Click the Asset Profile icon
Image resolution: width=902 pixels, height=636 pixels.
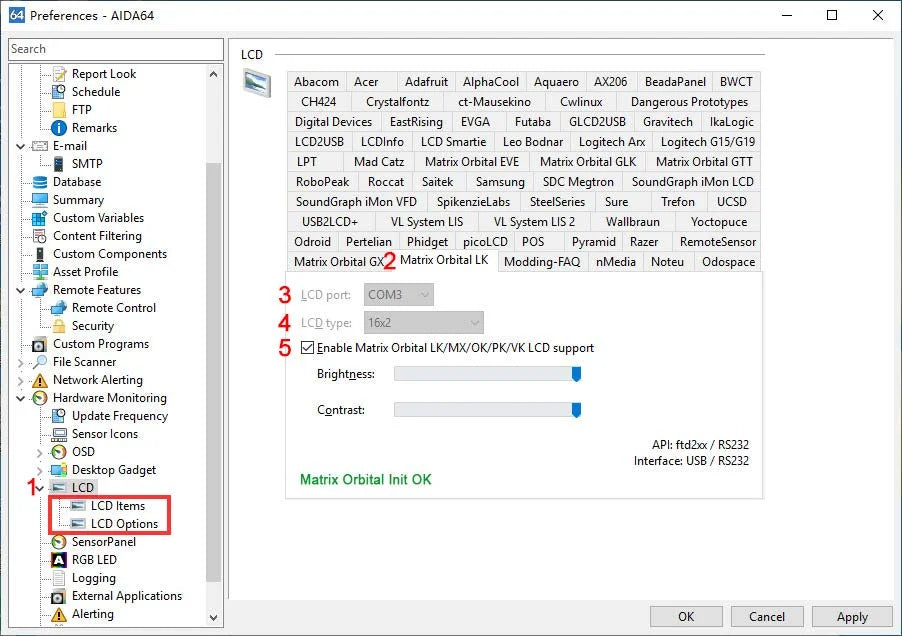tap(40, 271)
